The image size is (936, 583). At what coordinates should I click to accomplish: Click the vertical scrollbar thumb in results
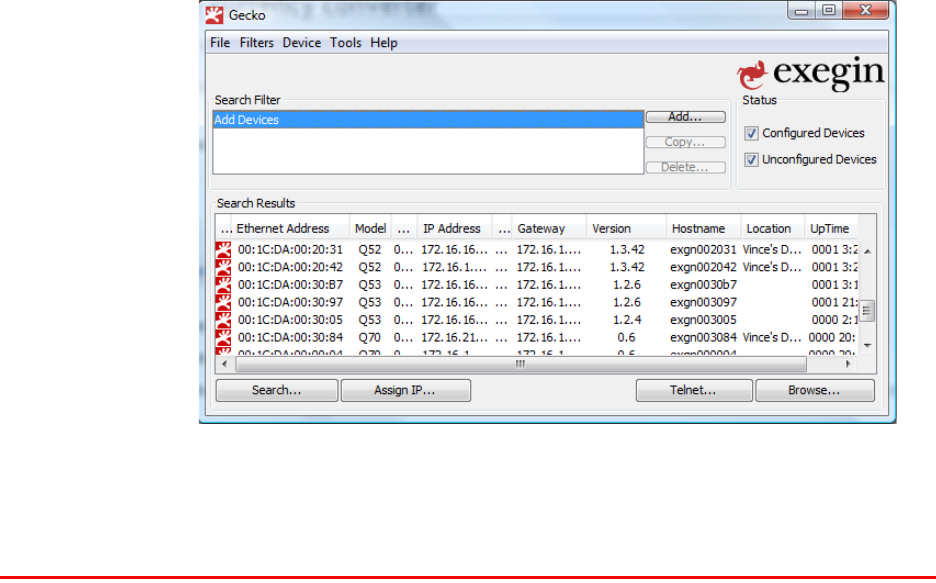(867, 311)
